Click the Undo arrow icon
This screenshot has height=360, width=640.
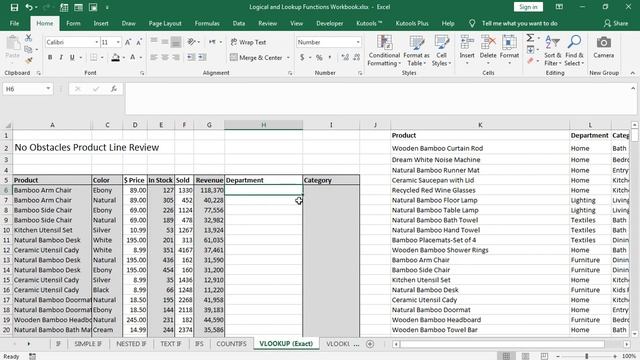coord(29,7)
